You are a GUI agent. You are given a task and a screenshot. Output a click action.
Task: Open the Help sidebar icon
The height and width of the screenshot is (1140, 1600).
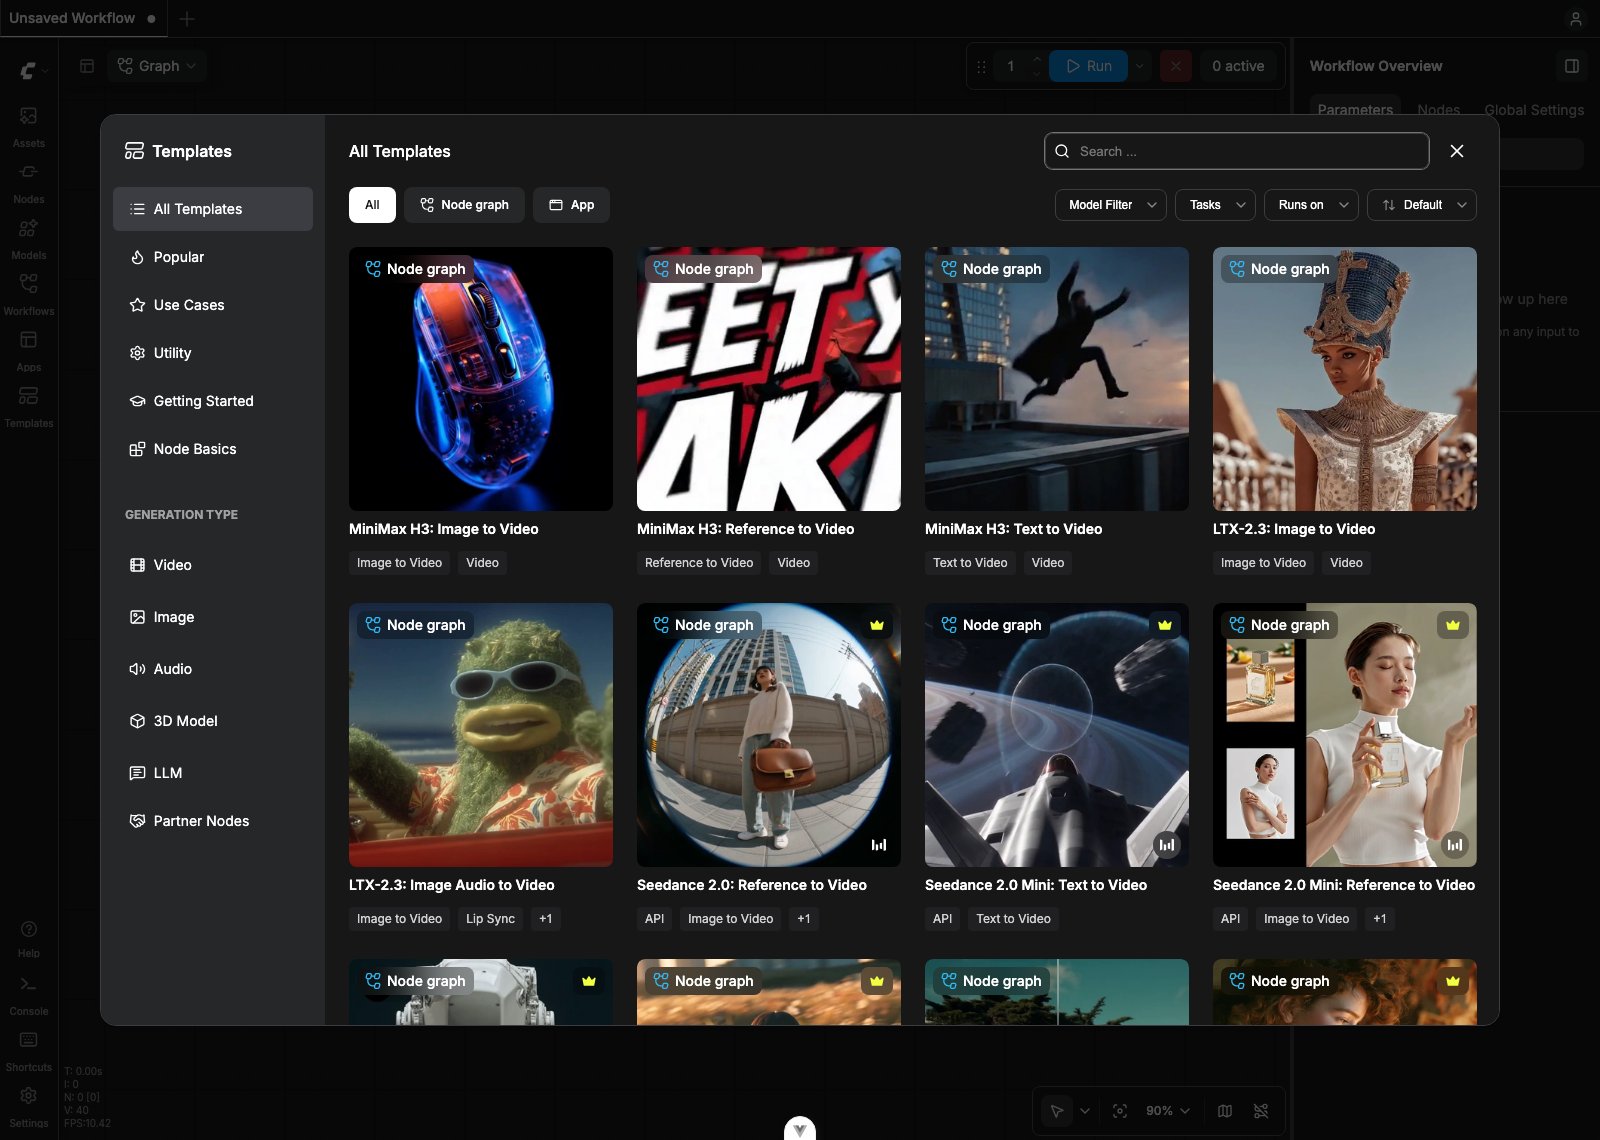point(29,938)
